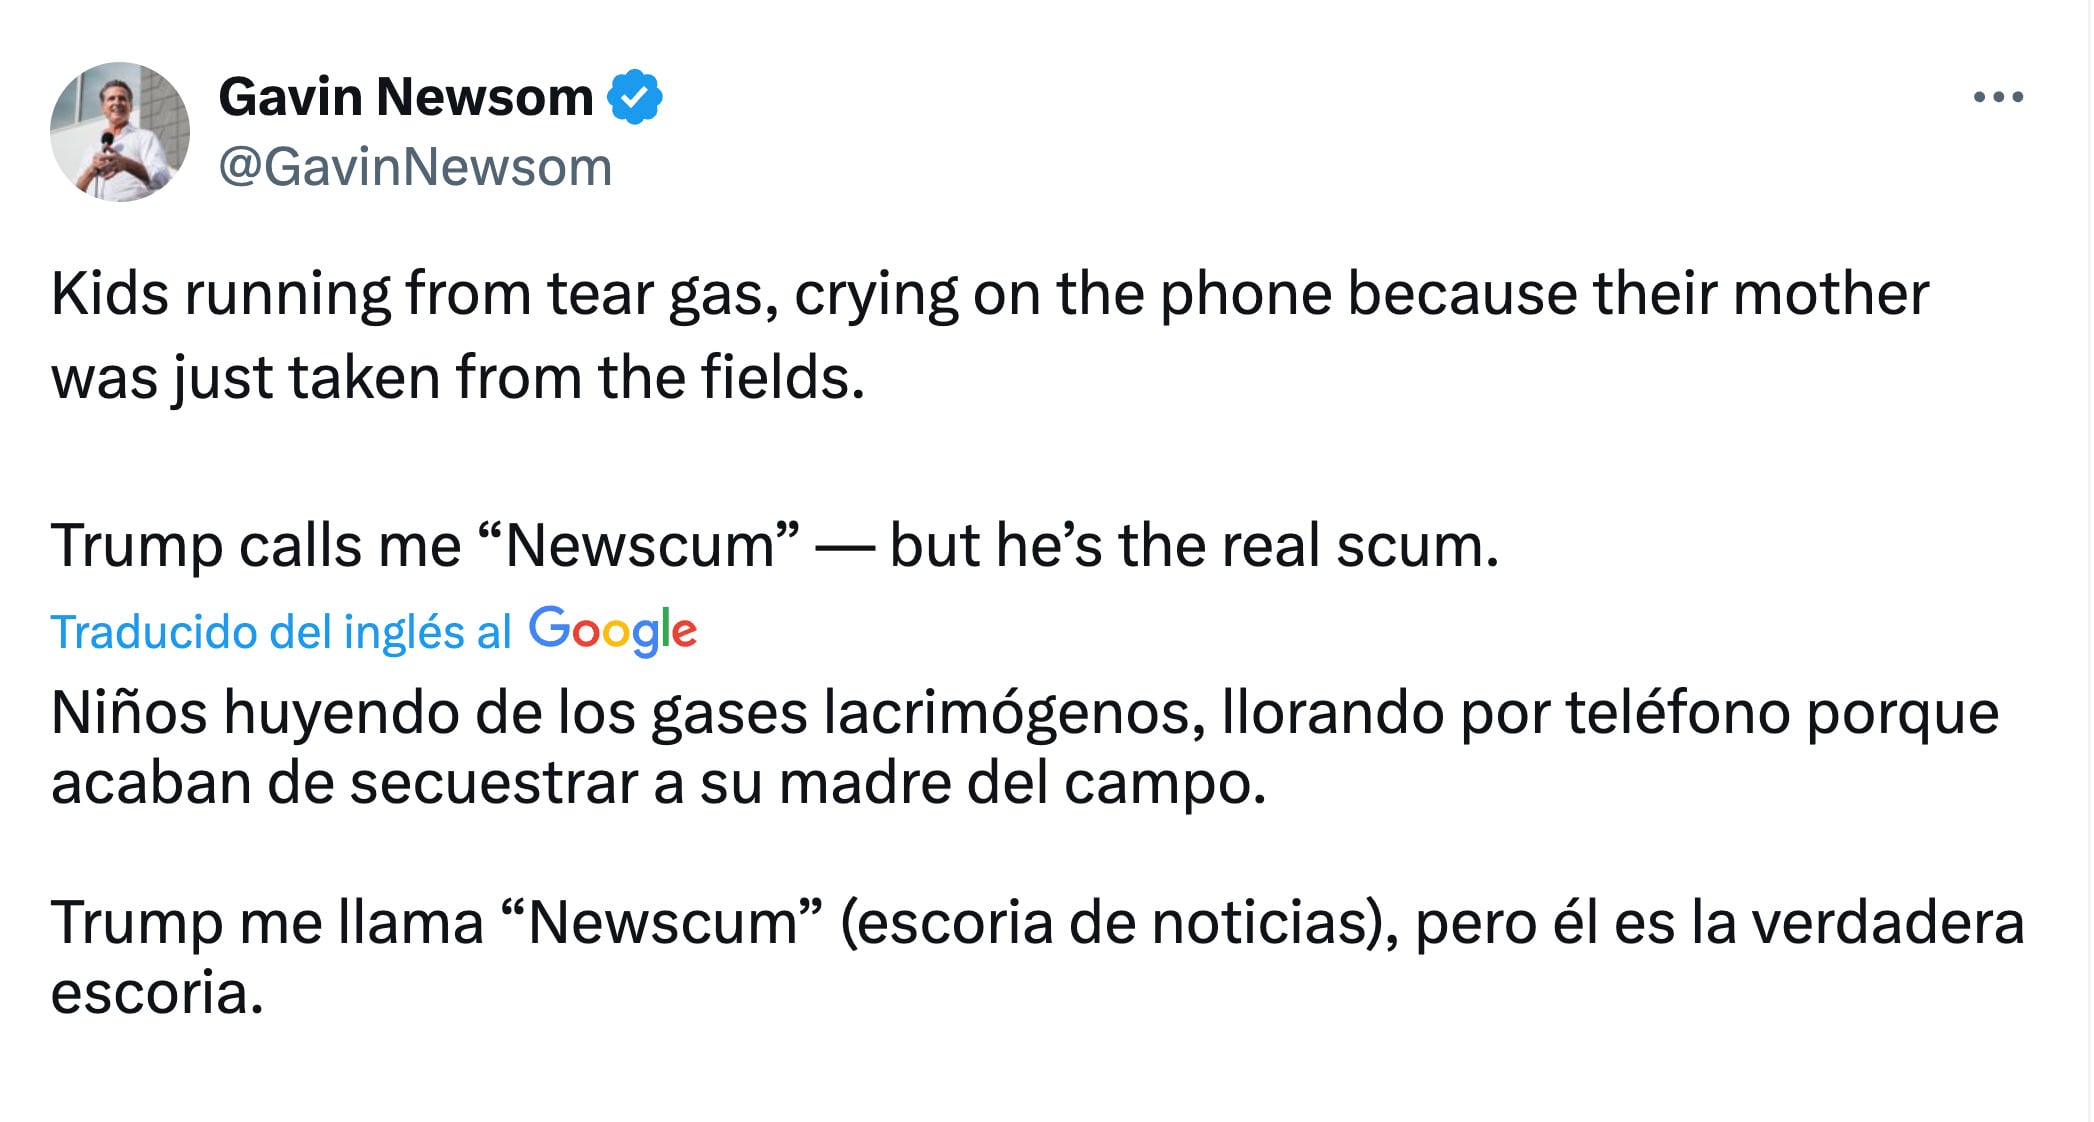Viewport: 2094px width, 1122px height.
Task: Click the phrase "but he's the real scum."
Action: [1194, 546]
